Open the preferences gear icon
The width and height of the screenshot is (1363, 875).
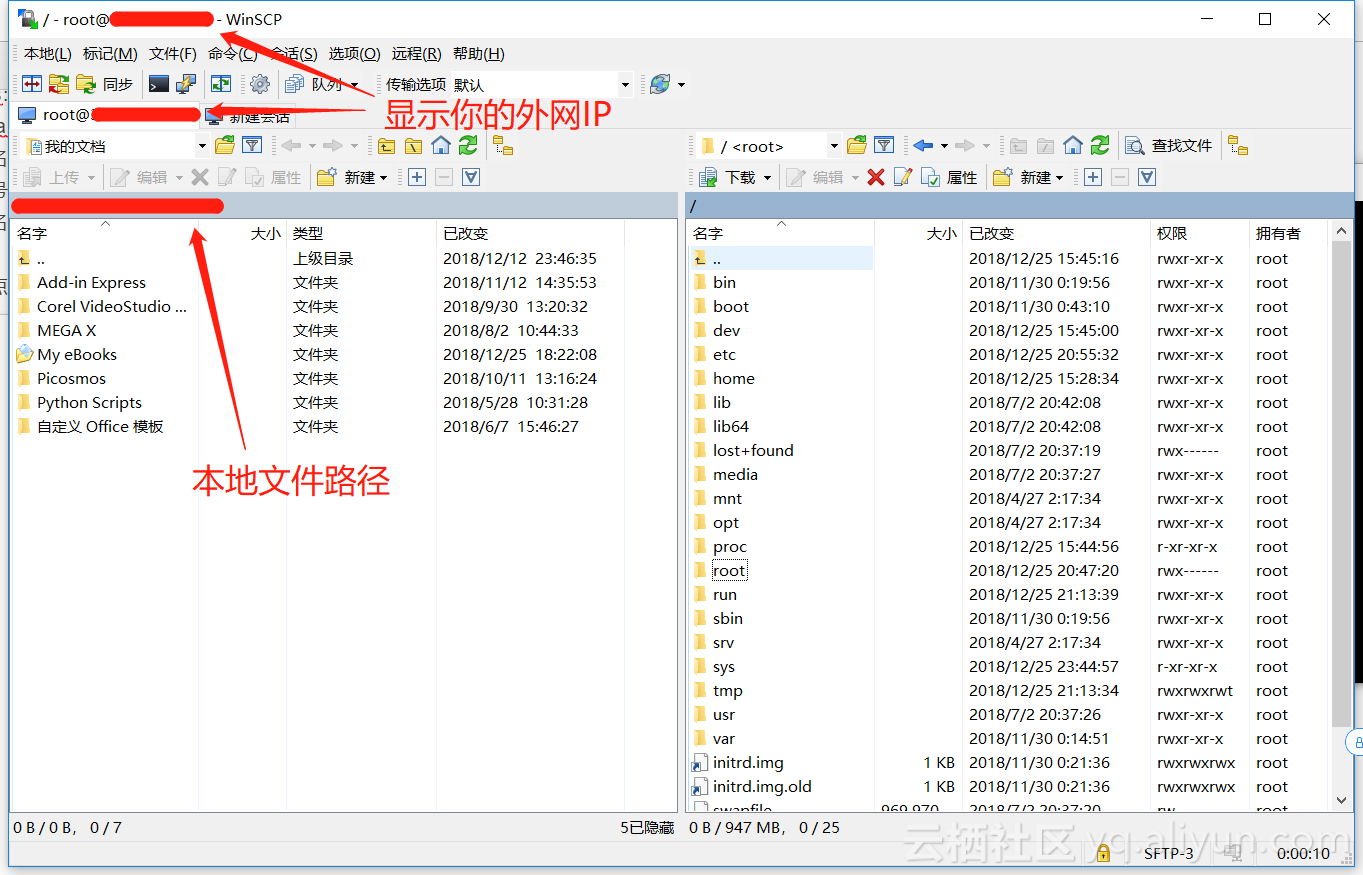point(260,85)
